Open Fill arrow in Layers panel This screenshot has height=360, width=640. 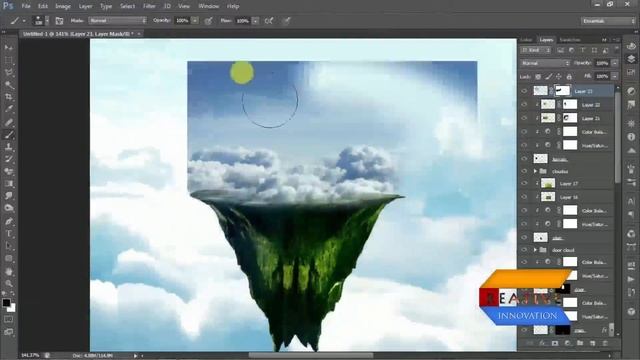click(x=614, y=76)
